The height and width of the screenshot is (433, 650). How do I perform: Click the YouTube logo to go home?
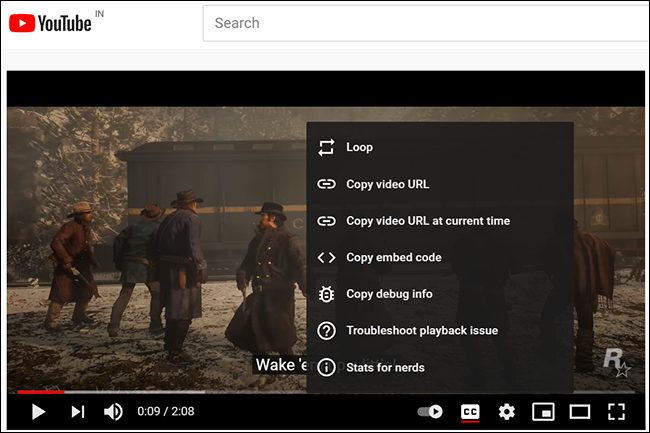pyautogui.click(x=50, y=23)
